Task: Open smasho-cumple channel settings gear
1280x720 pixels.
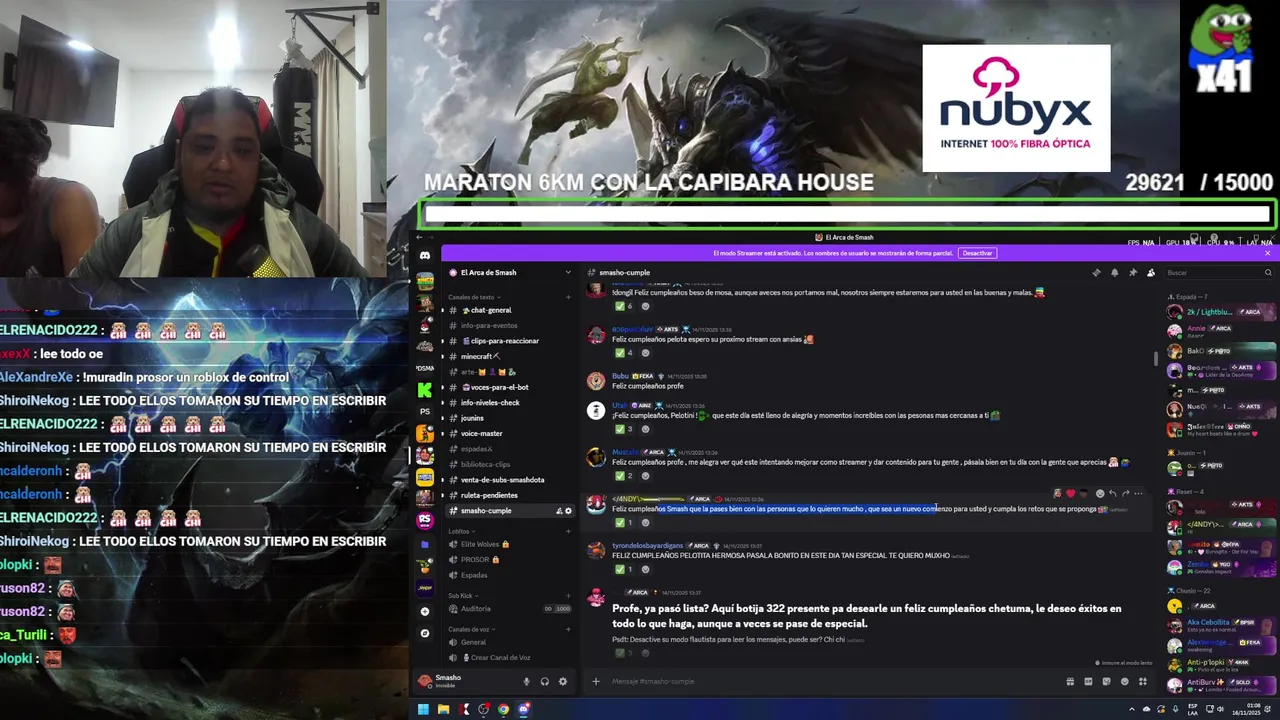Action: (x=569, y=511)
